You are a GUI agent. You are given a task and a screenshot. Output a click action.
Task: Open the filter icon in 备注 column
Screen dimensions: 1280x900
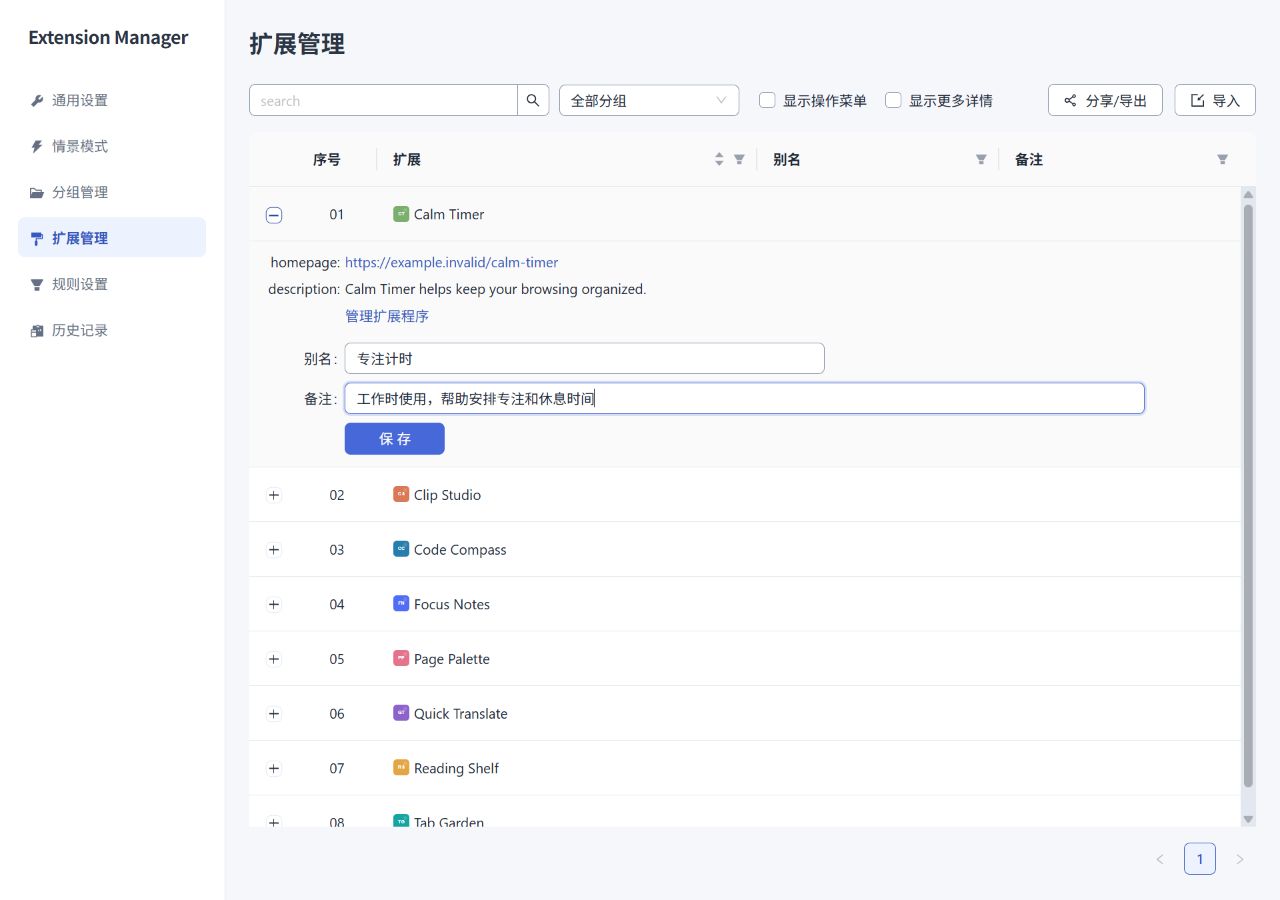click(x=1222, y=159)
